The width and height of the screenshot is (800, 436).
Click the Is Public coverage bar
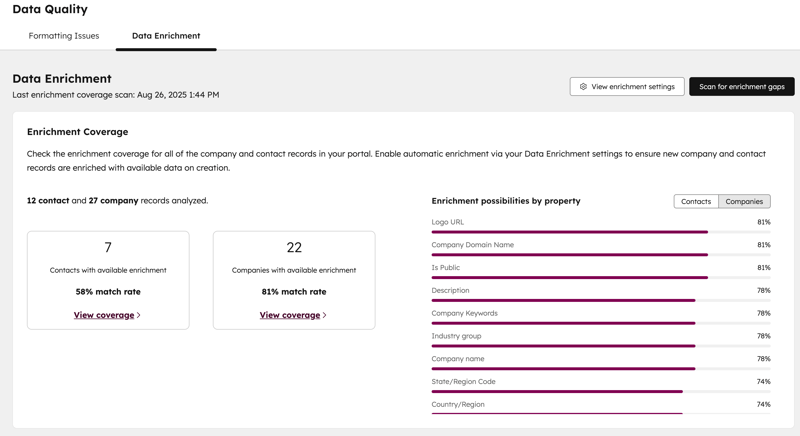(600, 278)
